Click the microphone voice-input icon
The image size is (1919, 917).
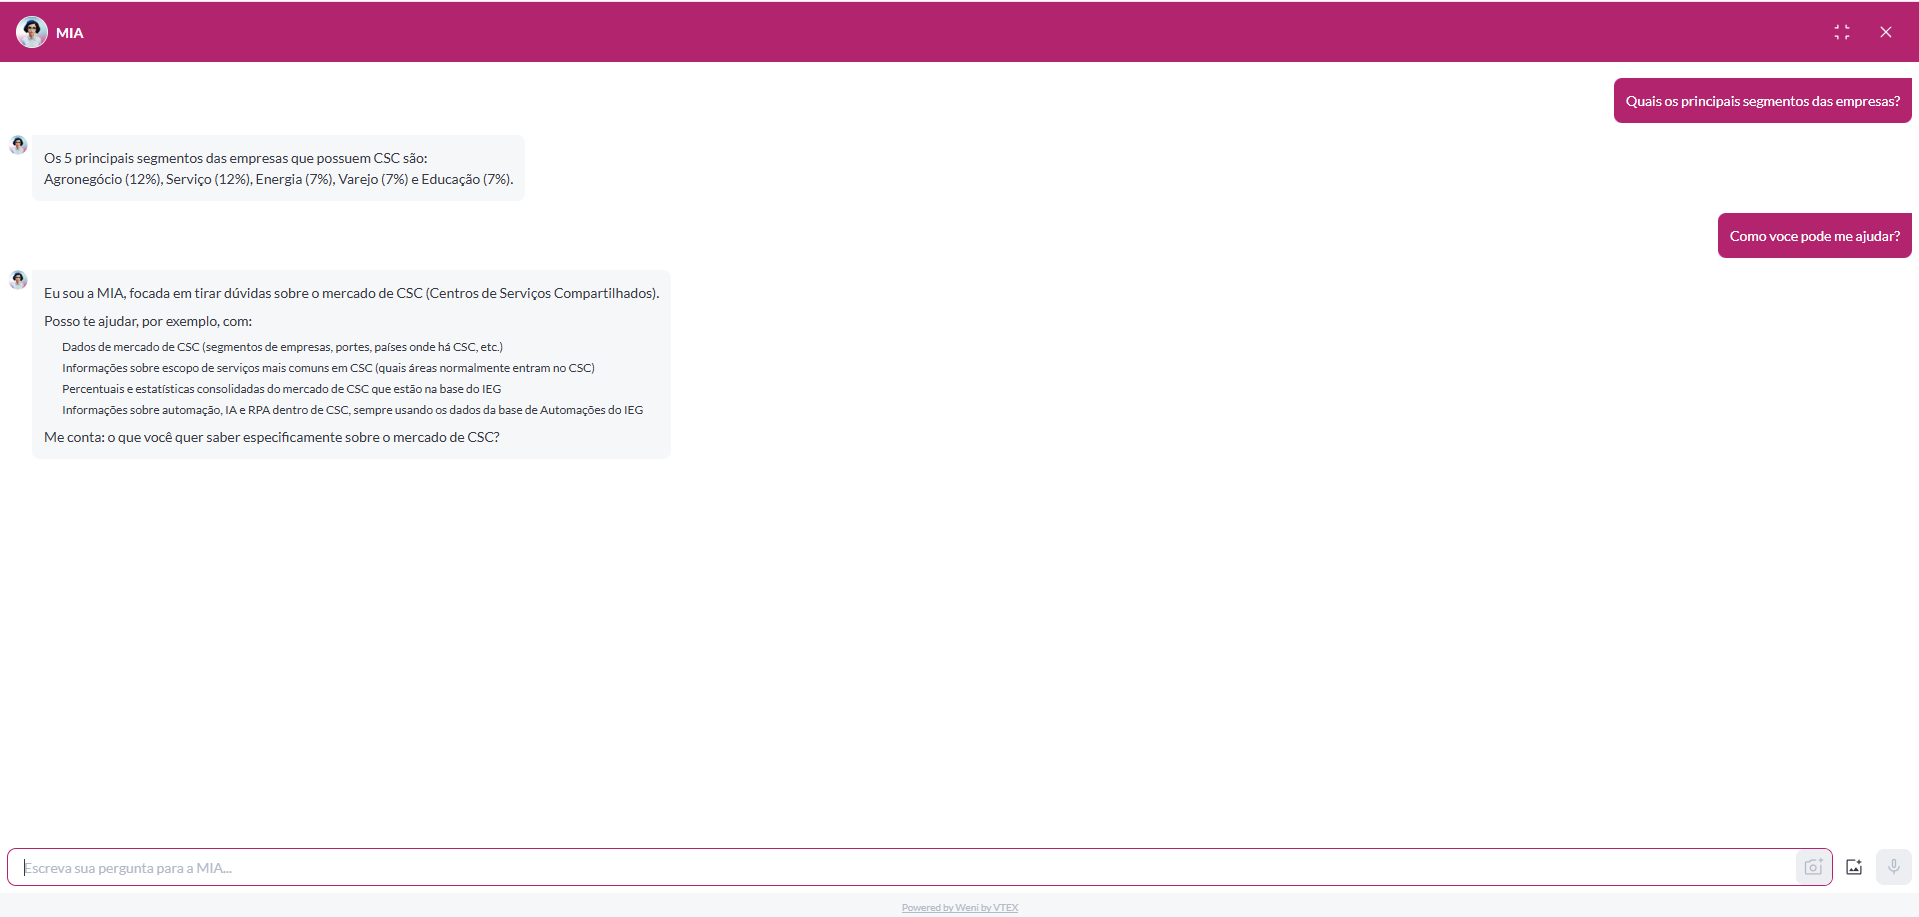pos(1893,867)
